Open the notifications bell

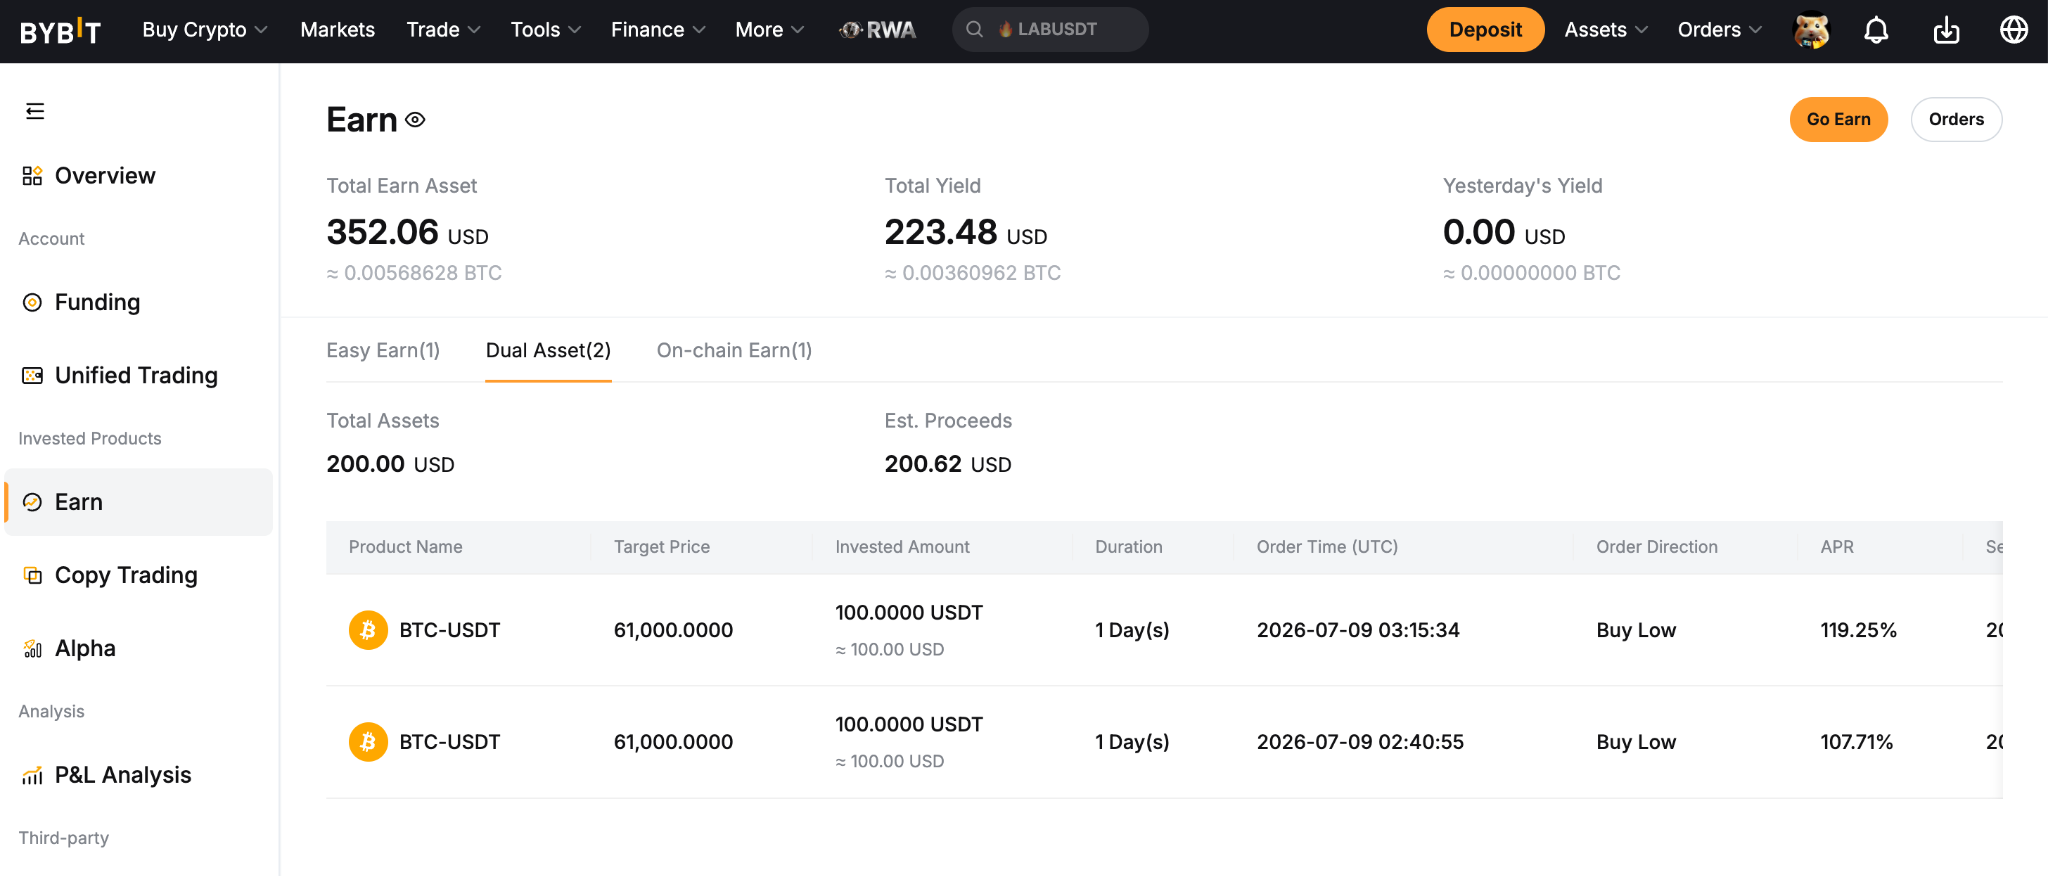pos(1876,30)
